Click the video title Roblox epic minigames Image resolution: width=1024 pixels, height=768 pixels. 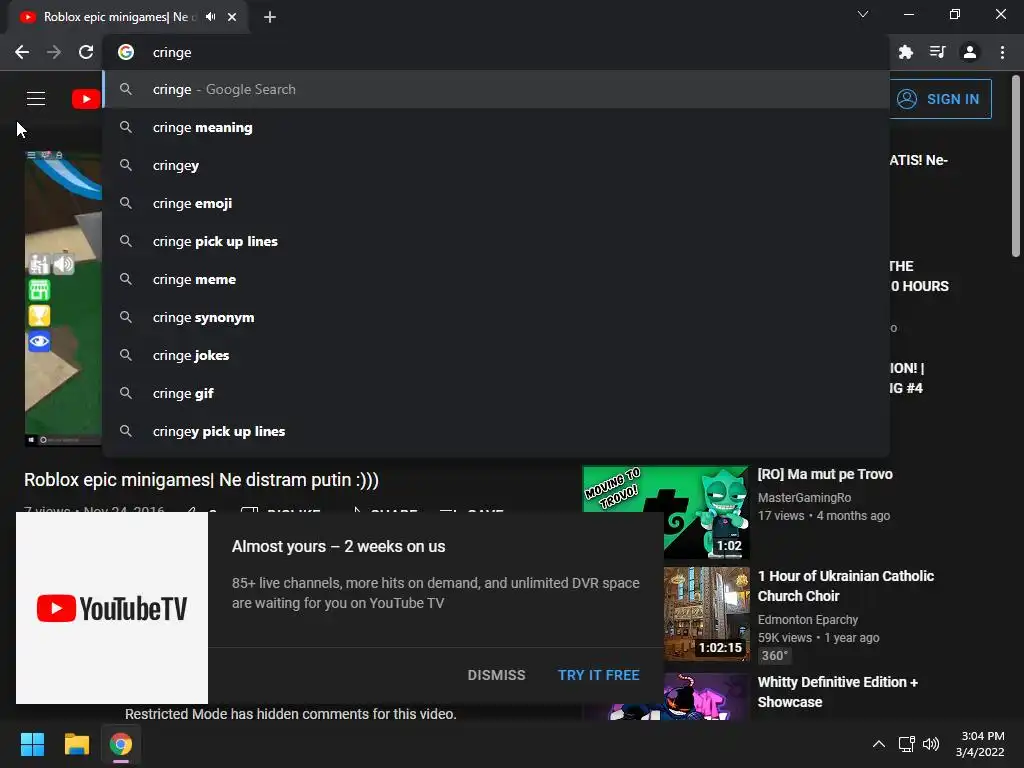click(201, 480)
